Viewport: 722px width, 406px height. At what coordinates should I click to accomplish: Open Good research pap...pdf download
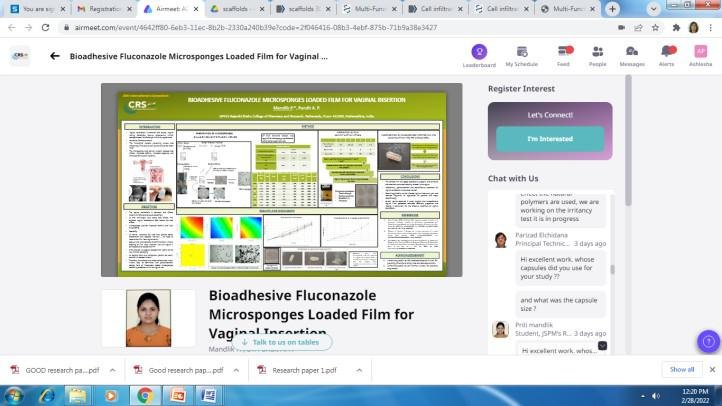(x=180, y=370)
